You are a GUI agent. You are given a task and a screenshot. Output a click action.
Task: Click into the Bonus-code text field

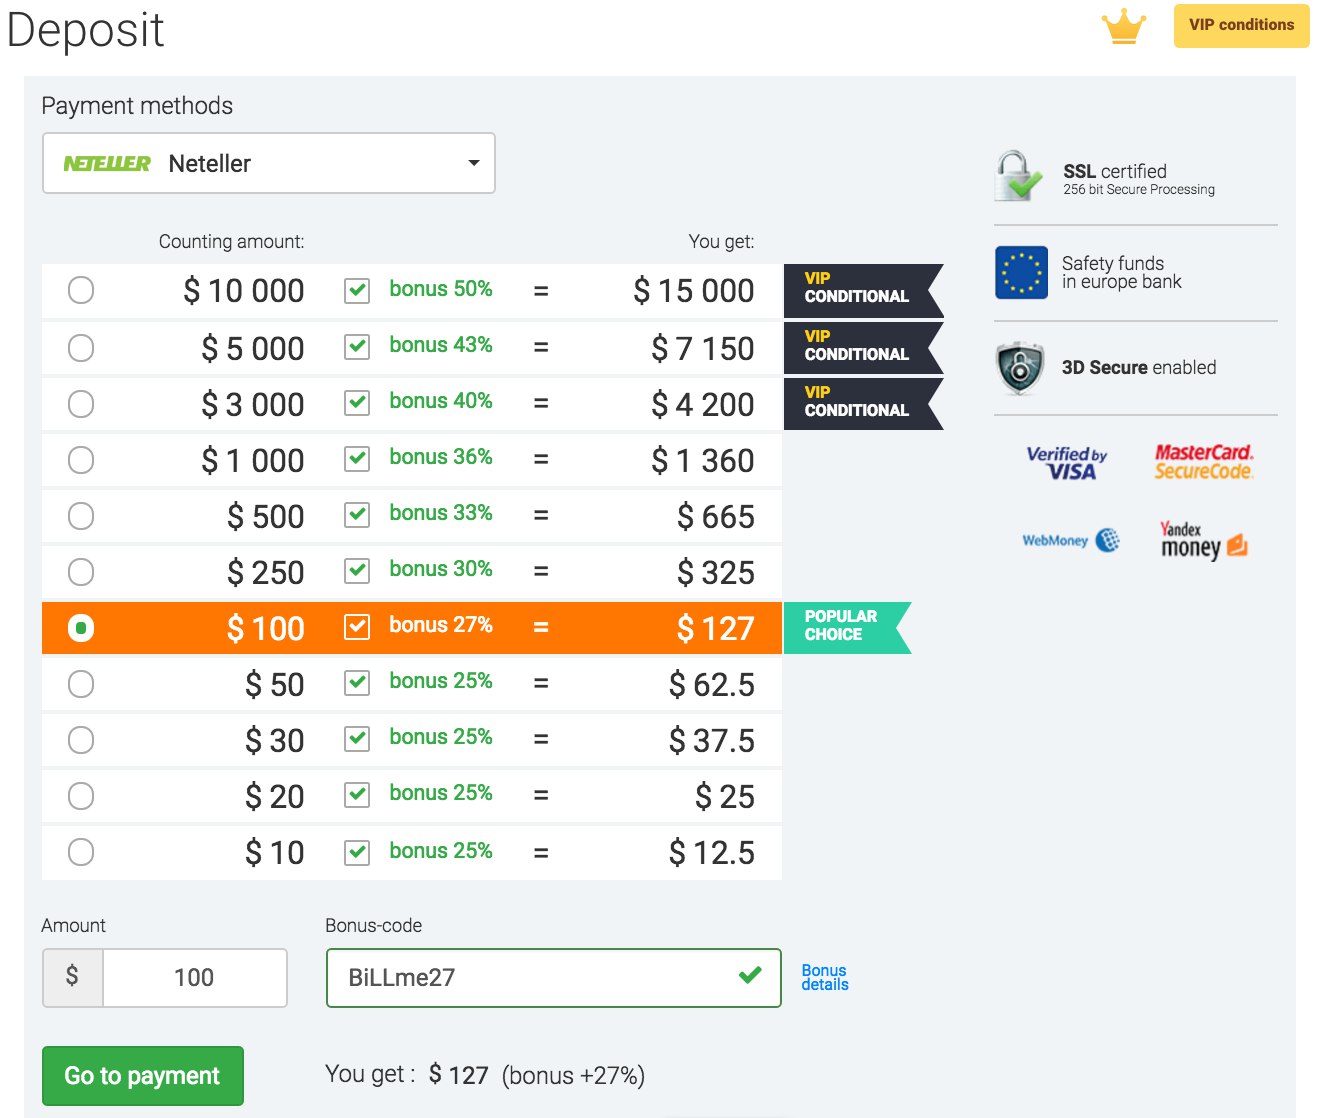(x=553, y=978)
